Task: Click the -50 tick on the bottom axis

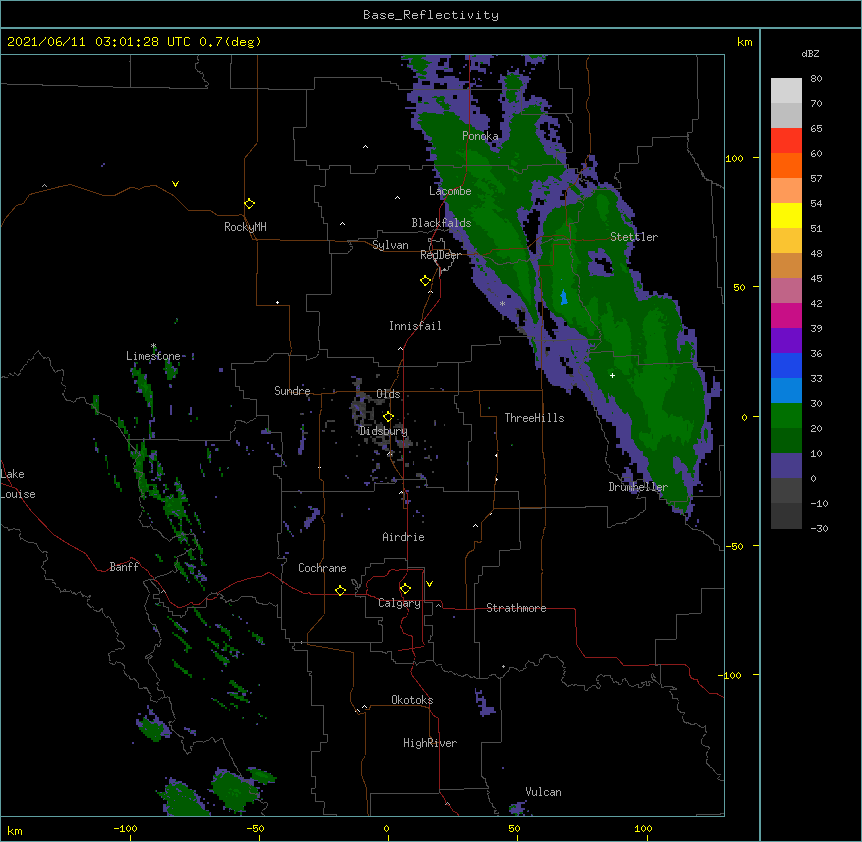Action: coord(255,829)
